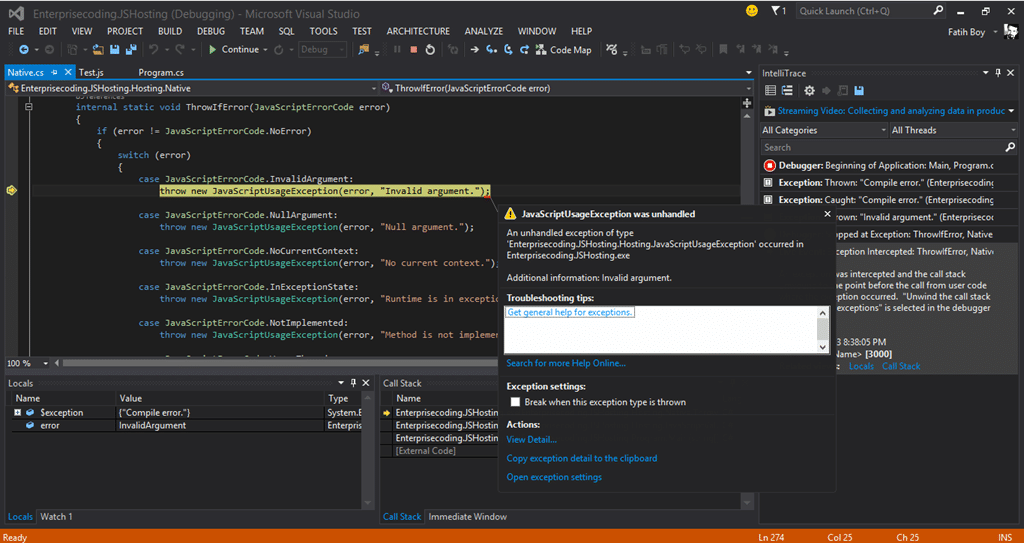Click the Save All icon

point(131,50)
